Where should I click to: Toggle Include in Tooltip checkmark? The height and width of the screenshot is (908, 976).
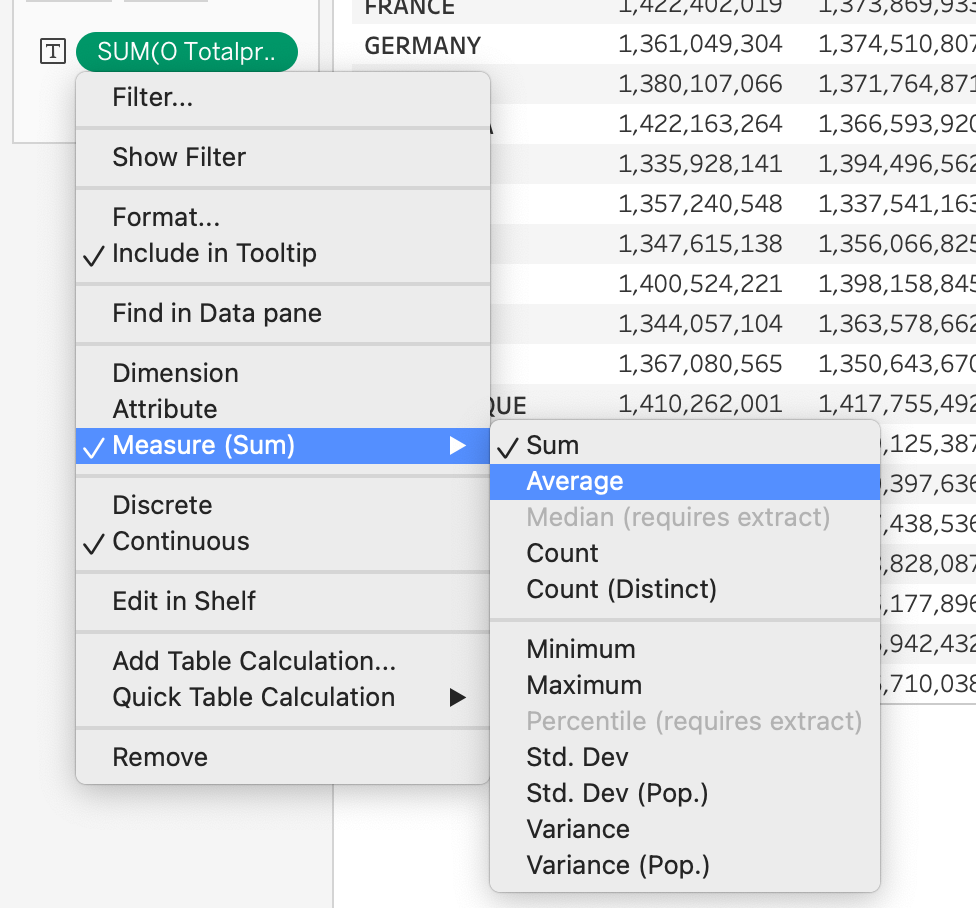pyautogui.click(x=214, y=253)
